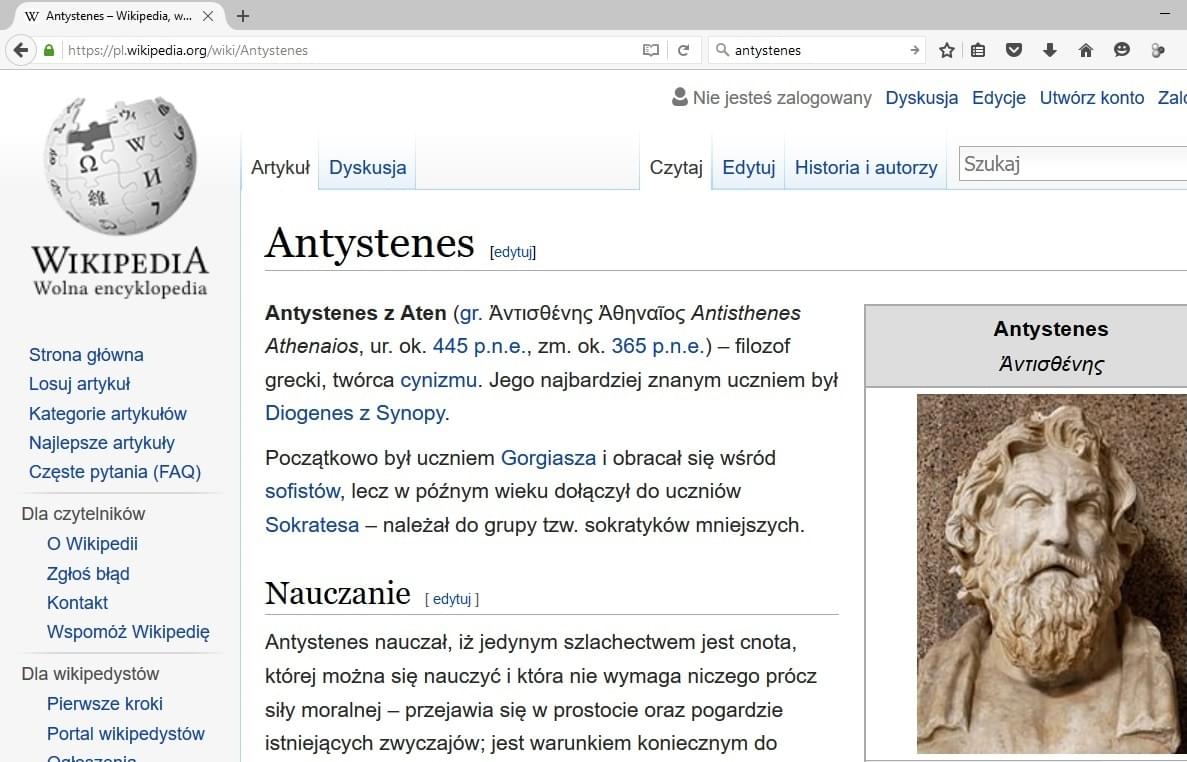Follow the 365 p.n.e. link

(x=658, y=346)
